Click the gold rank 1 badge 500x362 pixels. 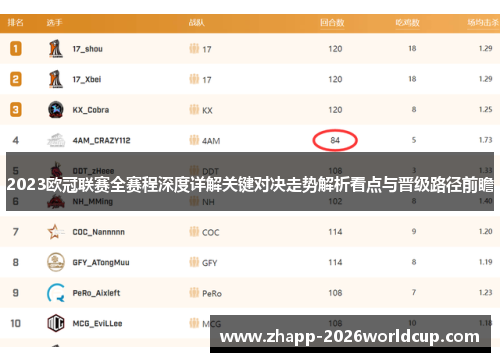16,49
